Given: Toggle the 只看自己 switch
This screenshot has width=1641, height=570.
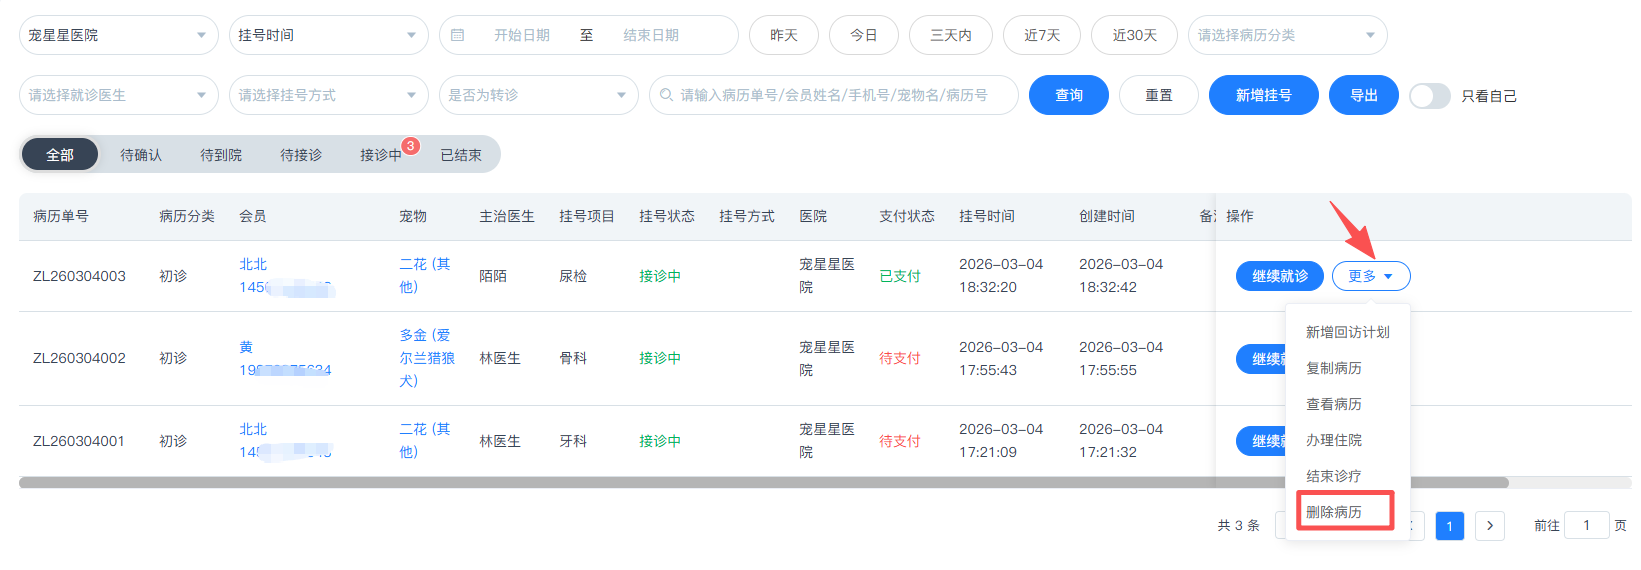Looking at the screenshot, I should tap(1429, 96).
